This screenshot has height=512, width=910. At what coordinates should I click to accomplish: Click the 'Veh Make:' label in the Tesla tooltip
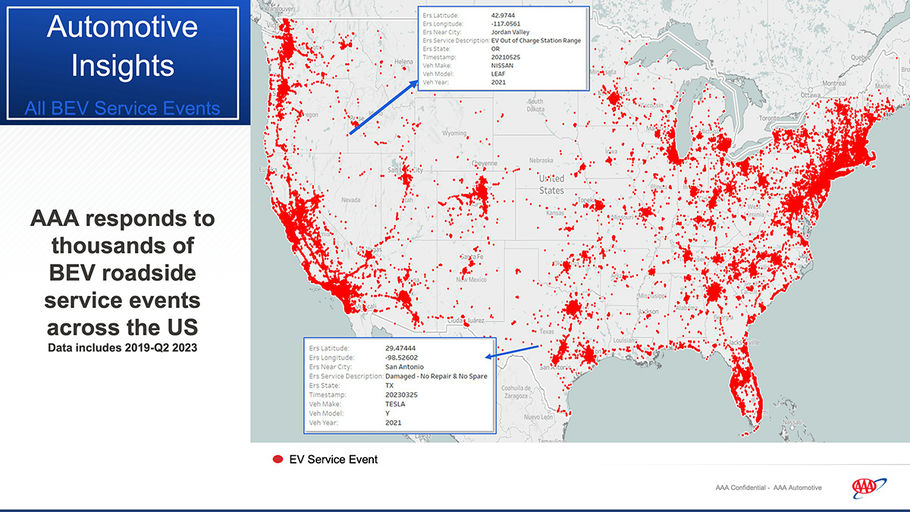pyautogui.click(x=324, y=404)
